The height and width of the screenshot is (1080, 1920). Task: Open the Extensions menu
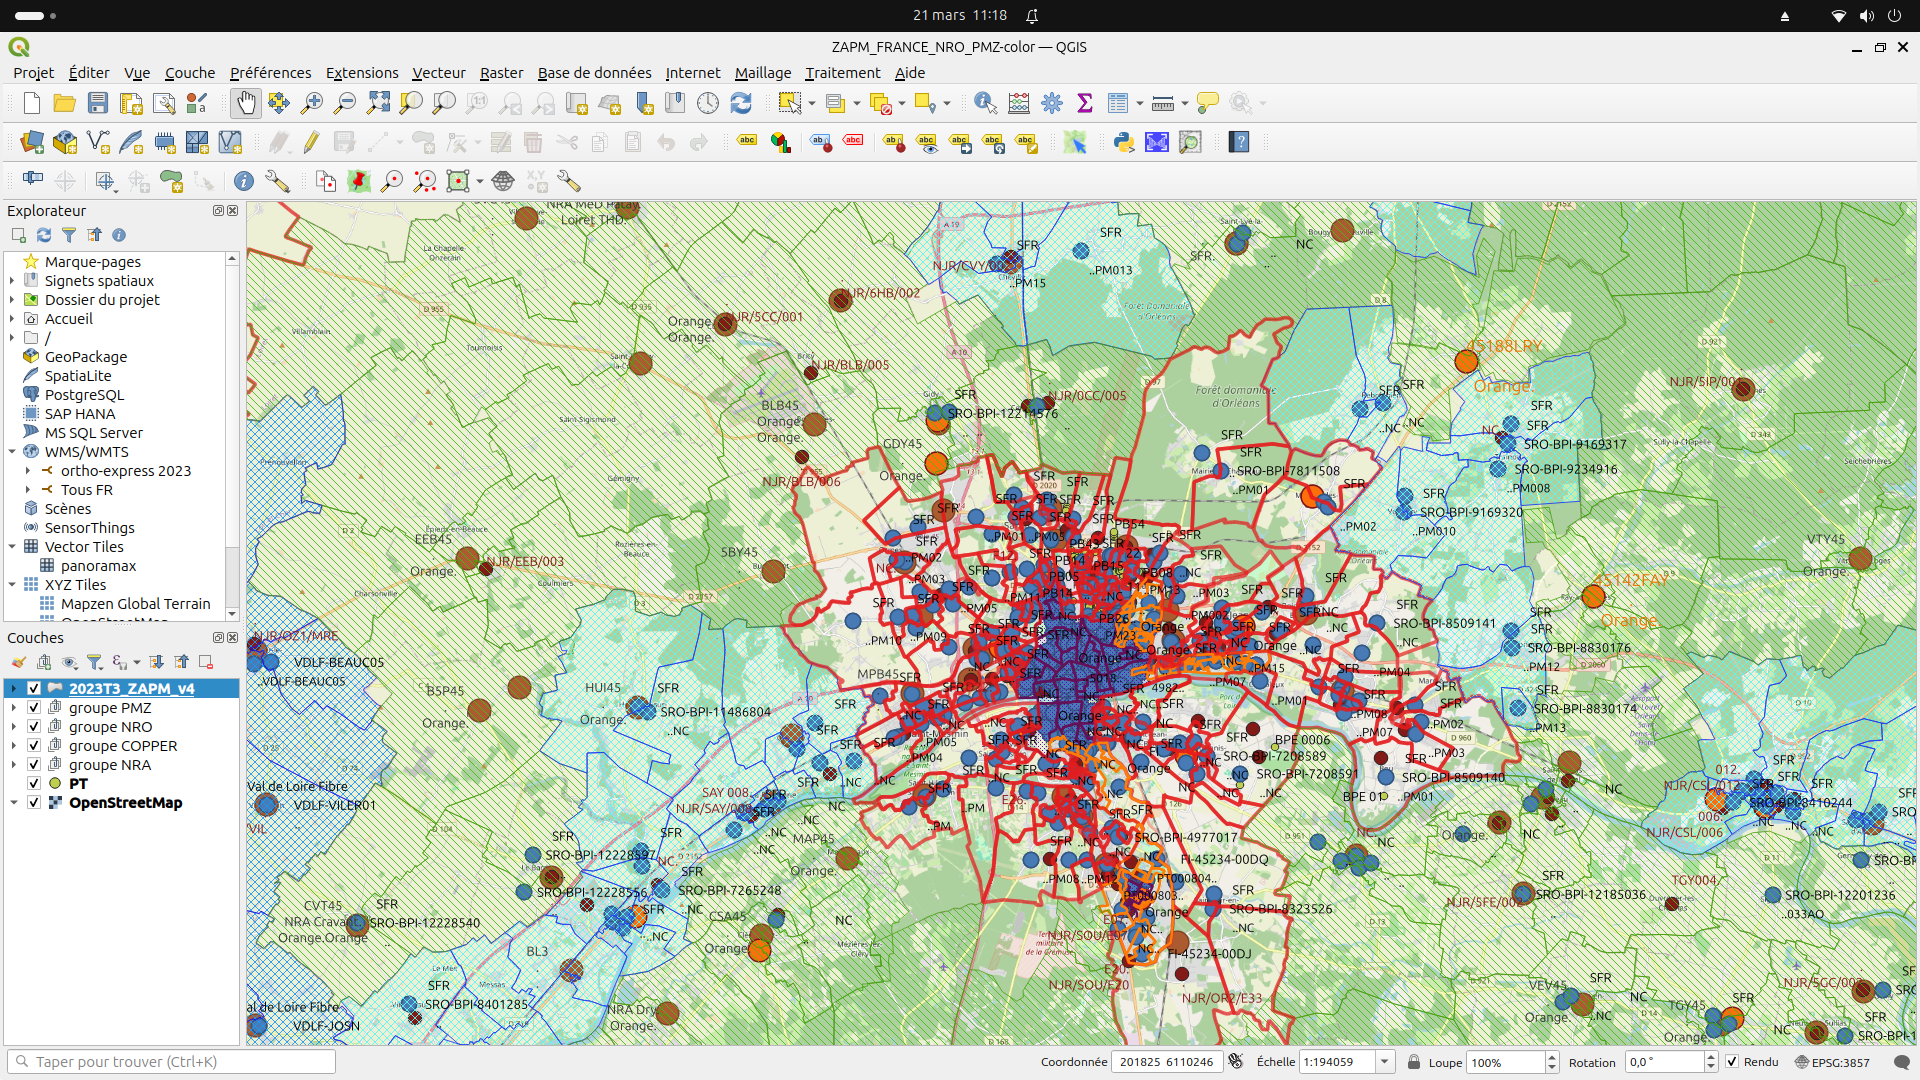361,73
